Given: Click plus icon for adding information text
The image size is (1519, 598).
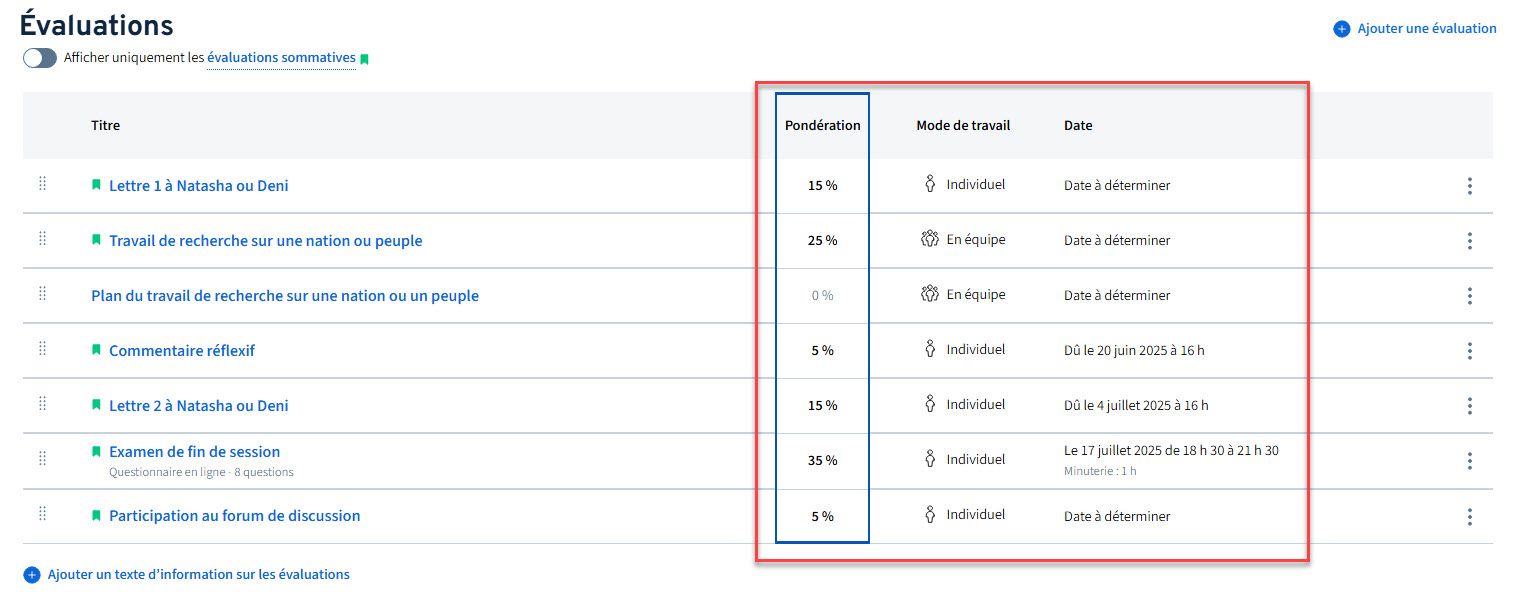Looking at the screenshot, I should click(32, 575).
